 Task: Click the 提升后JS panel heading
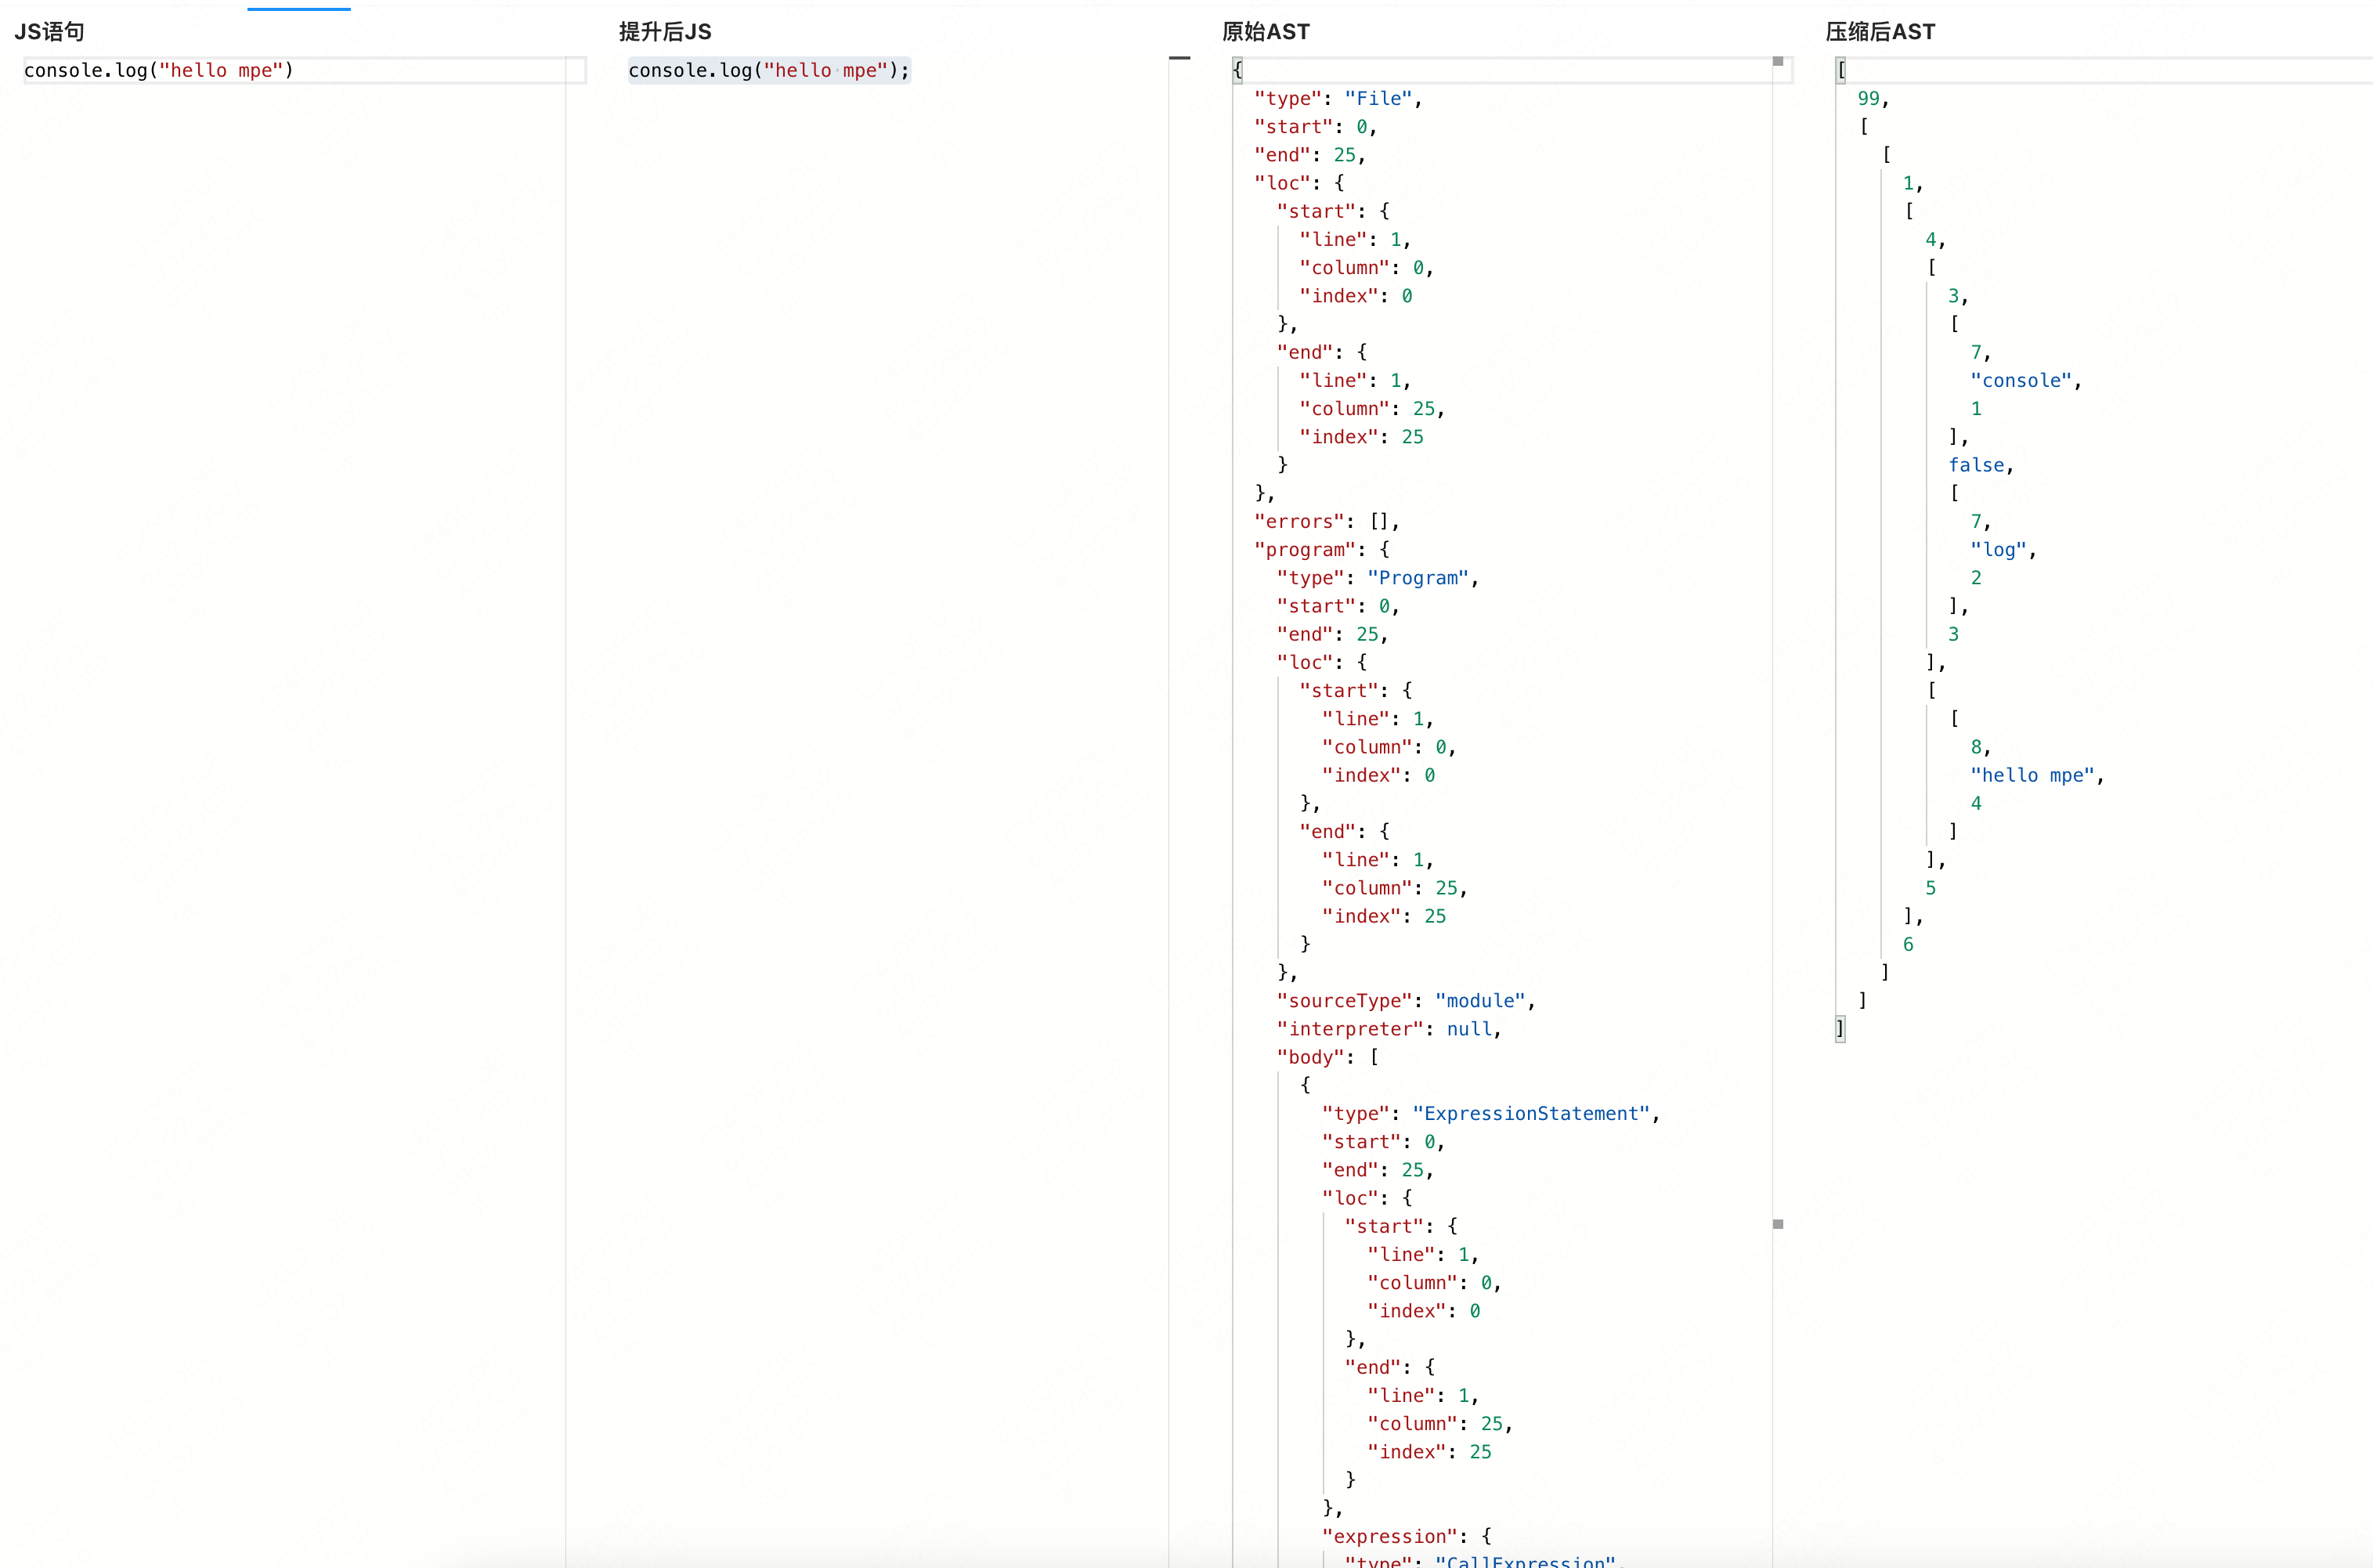tap(665, 32)
